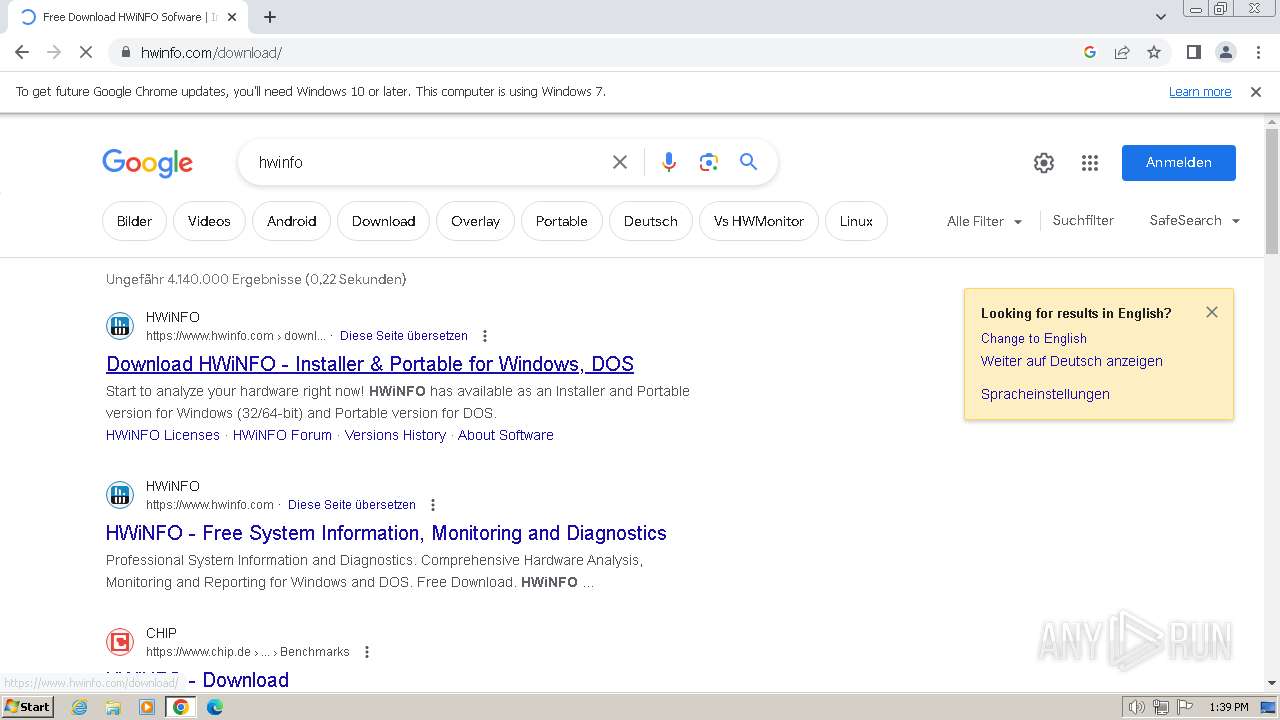Close the HWiNFO download tab
This screenshot has width=1280, height=720.
tap(232, 17)
